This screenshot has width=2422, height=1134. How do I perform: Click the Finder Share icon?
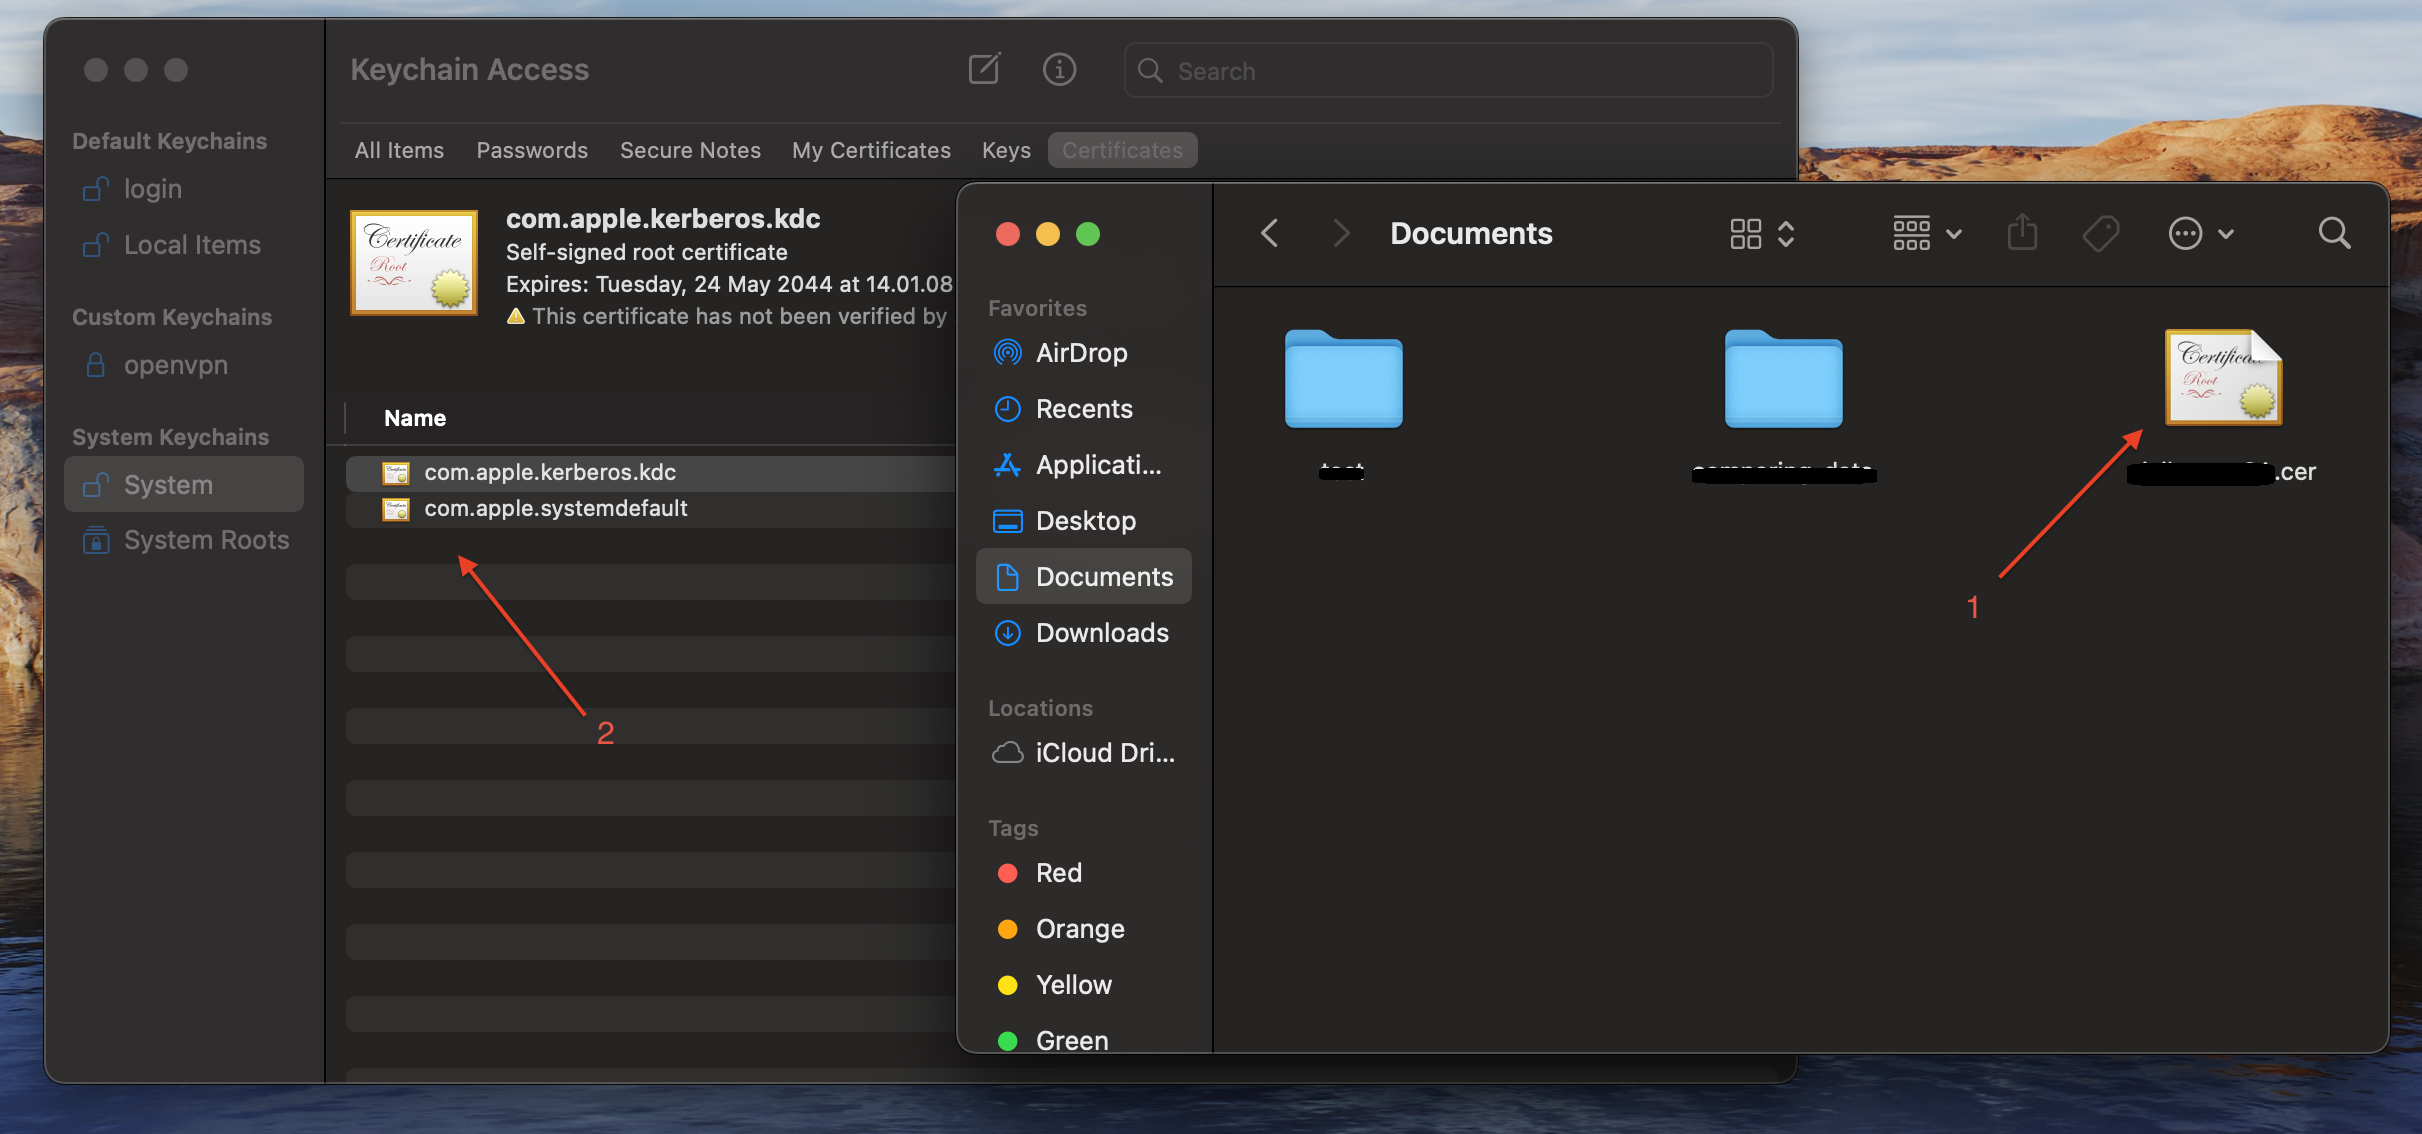[x=2022, y=233]
